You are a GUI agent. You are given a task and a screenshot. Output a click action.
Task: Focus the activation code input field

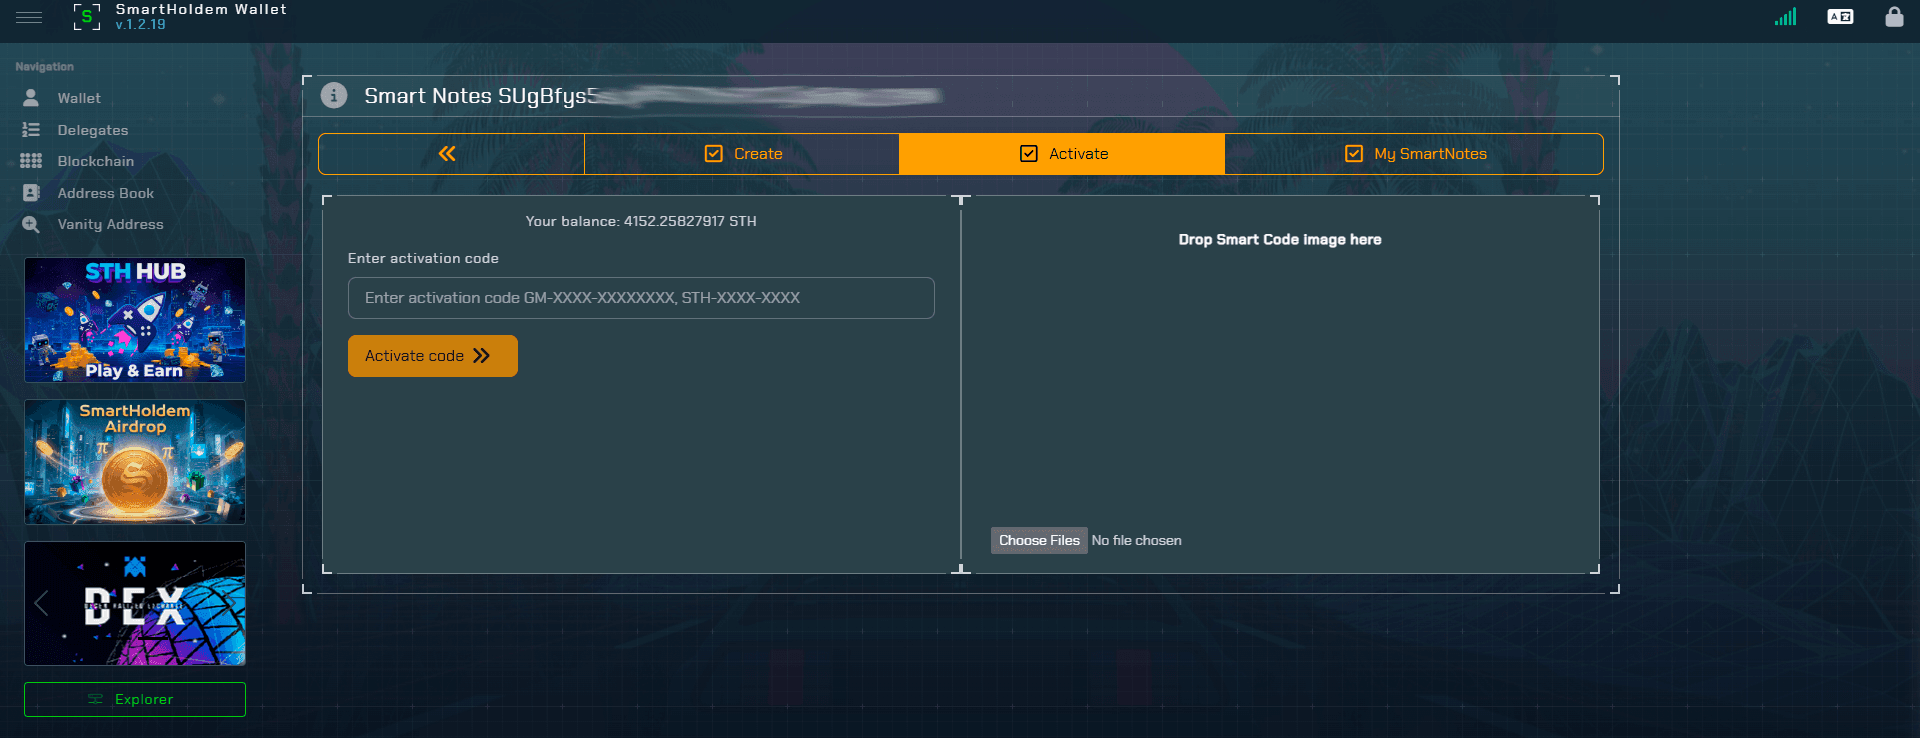point(641,298)
